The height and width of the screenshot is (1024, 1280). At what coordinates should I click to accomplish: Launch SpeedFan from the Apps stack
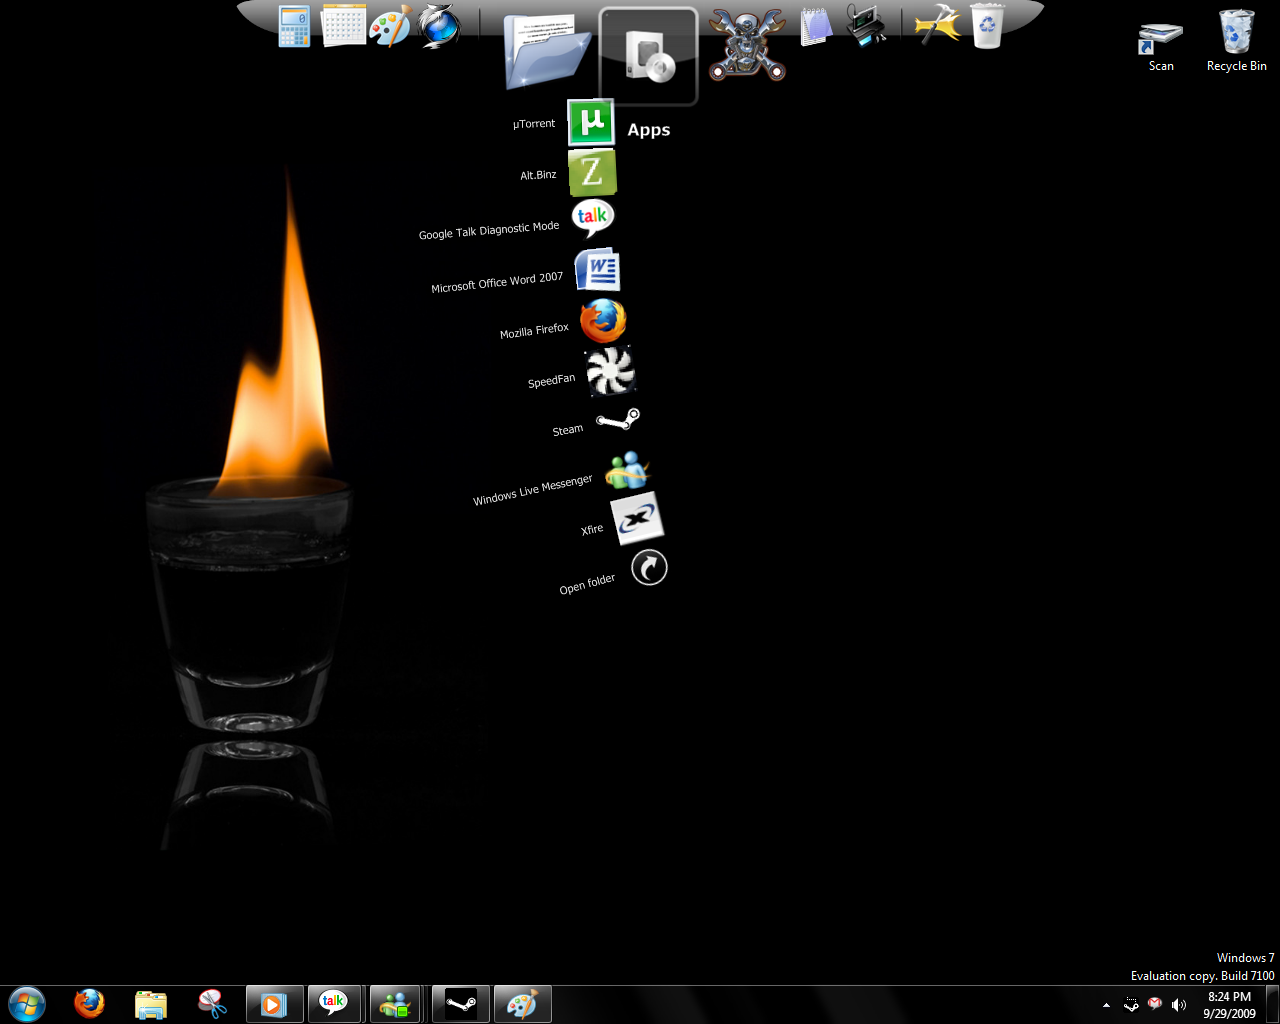[610, 371]
